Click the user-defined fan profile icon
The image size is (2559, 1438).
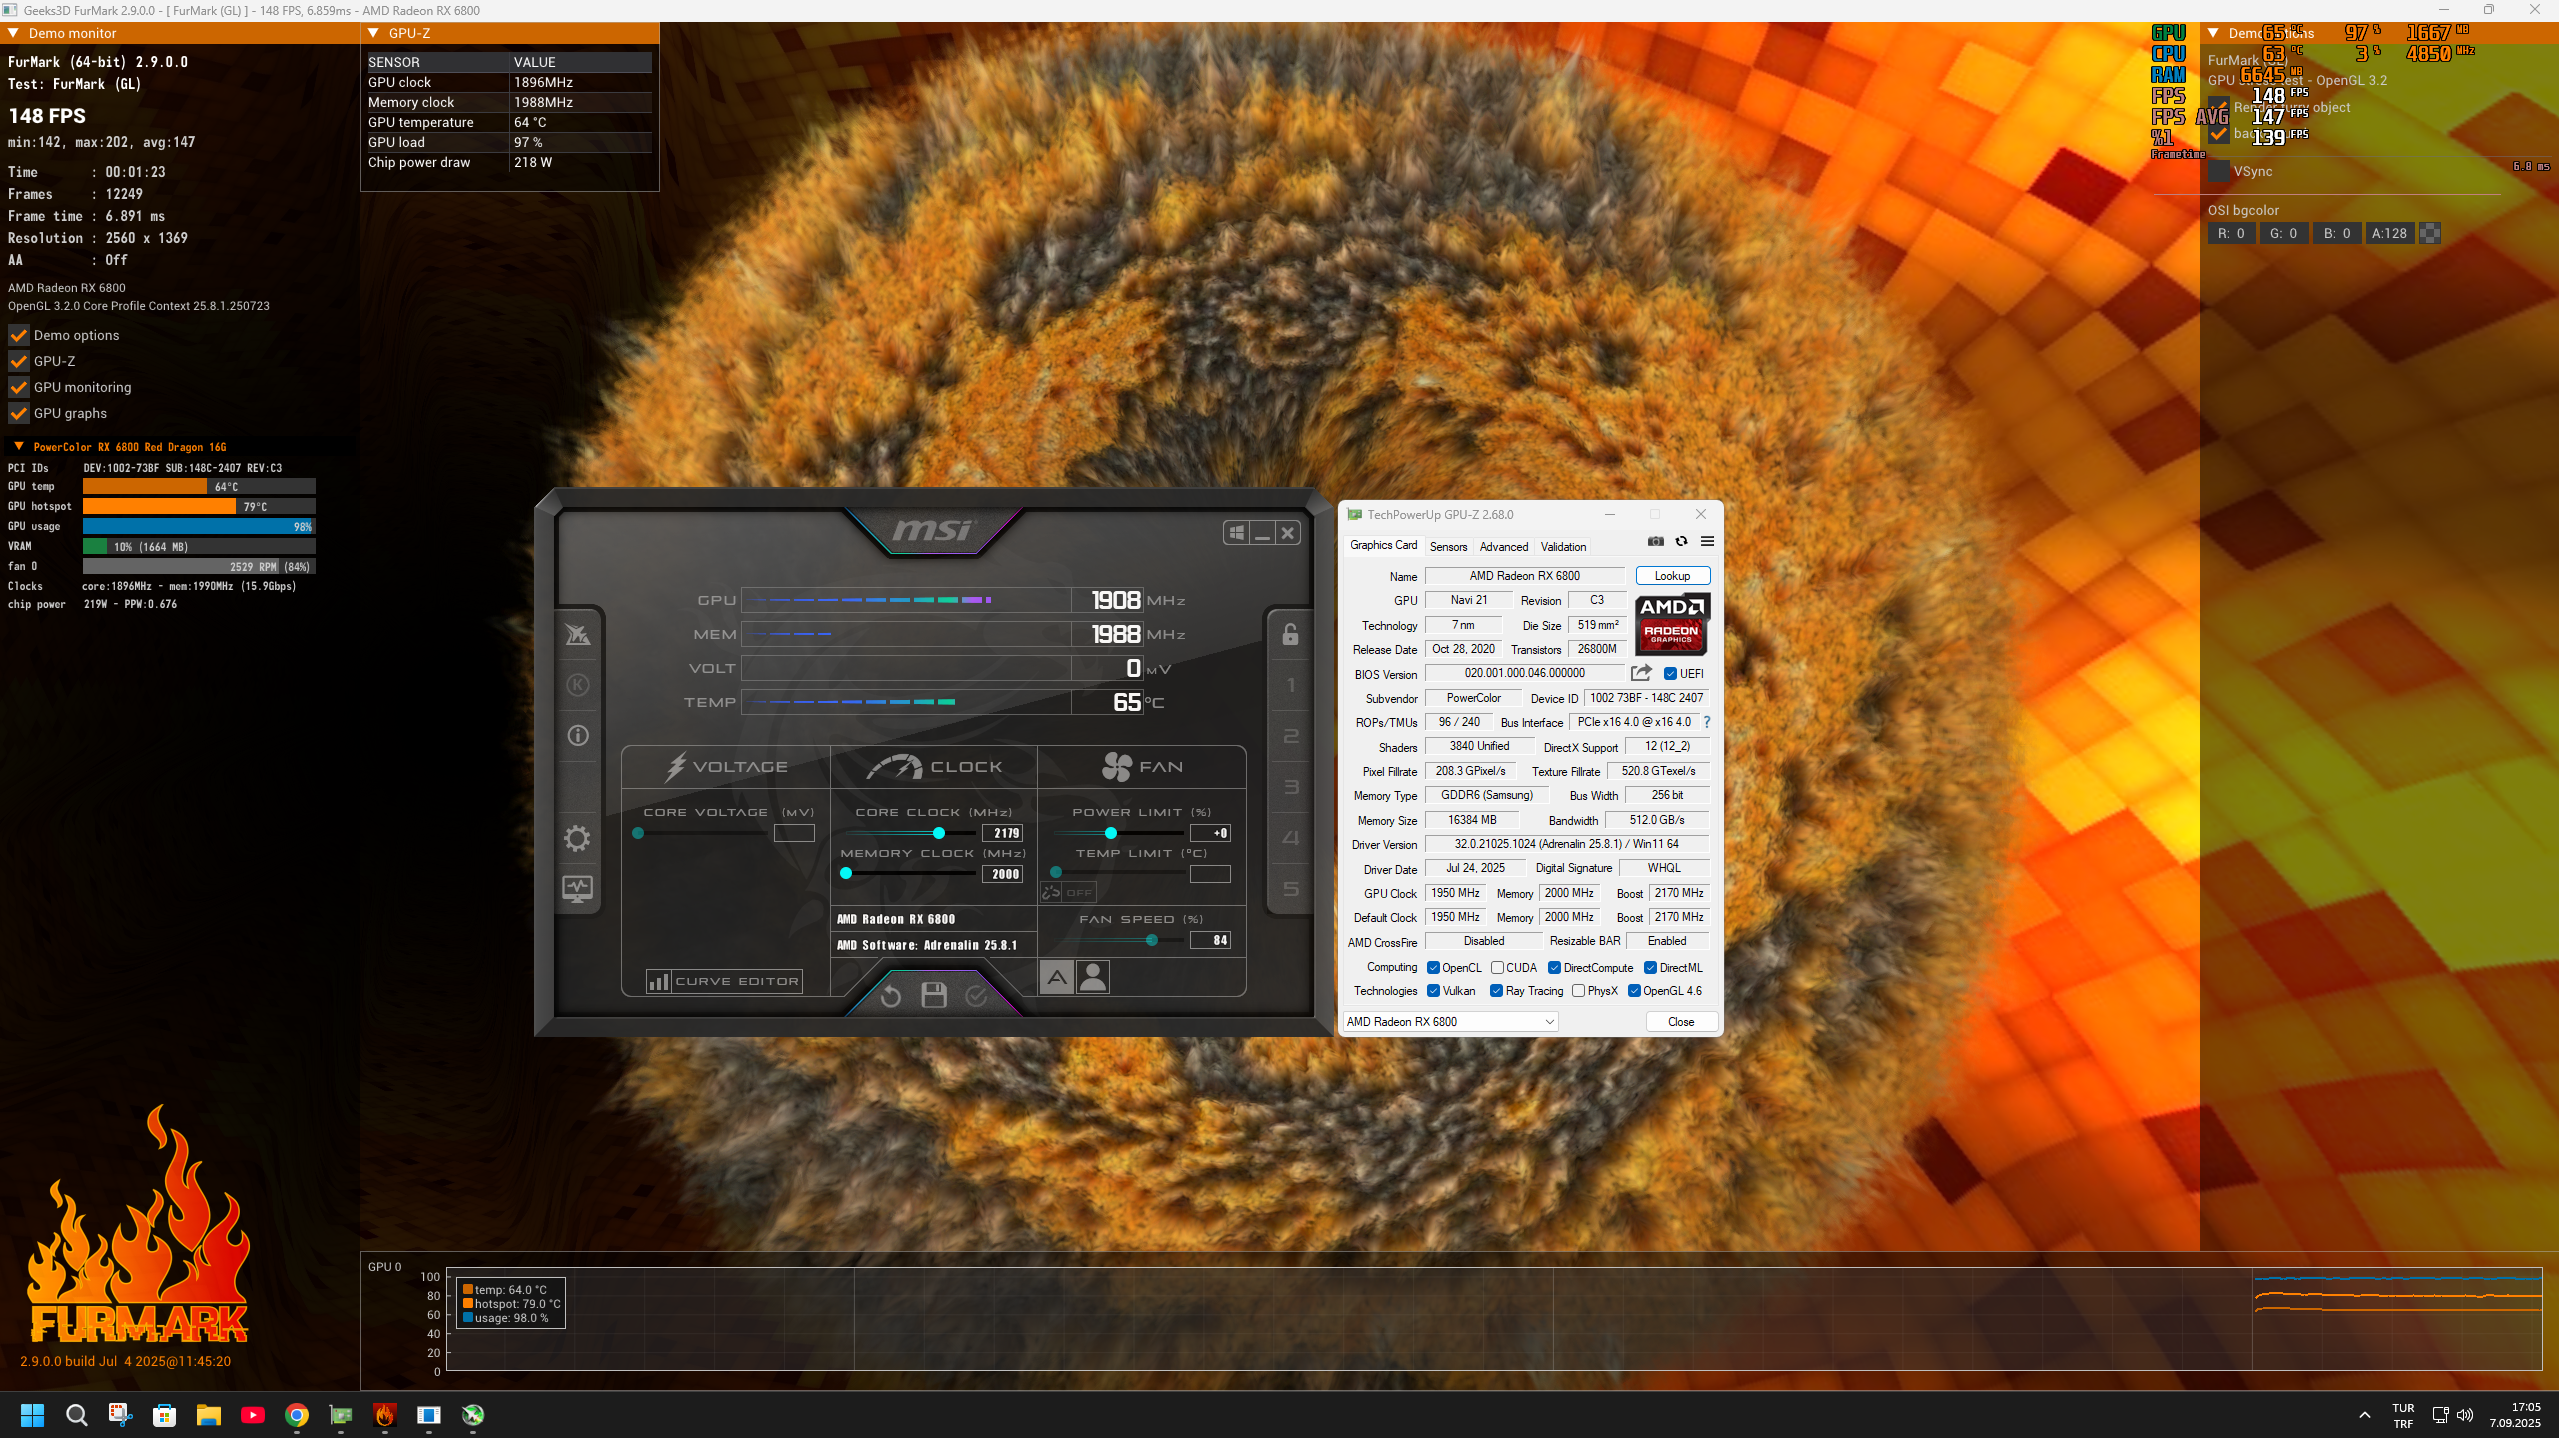[x=1093, y=976]
